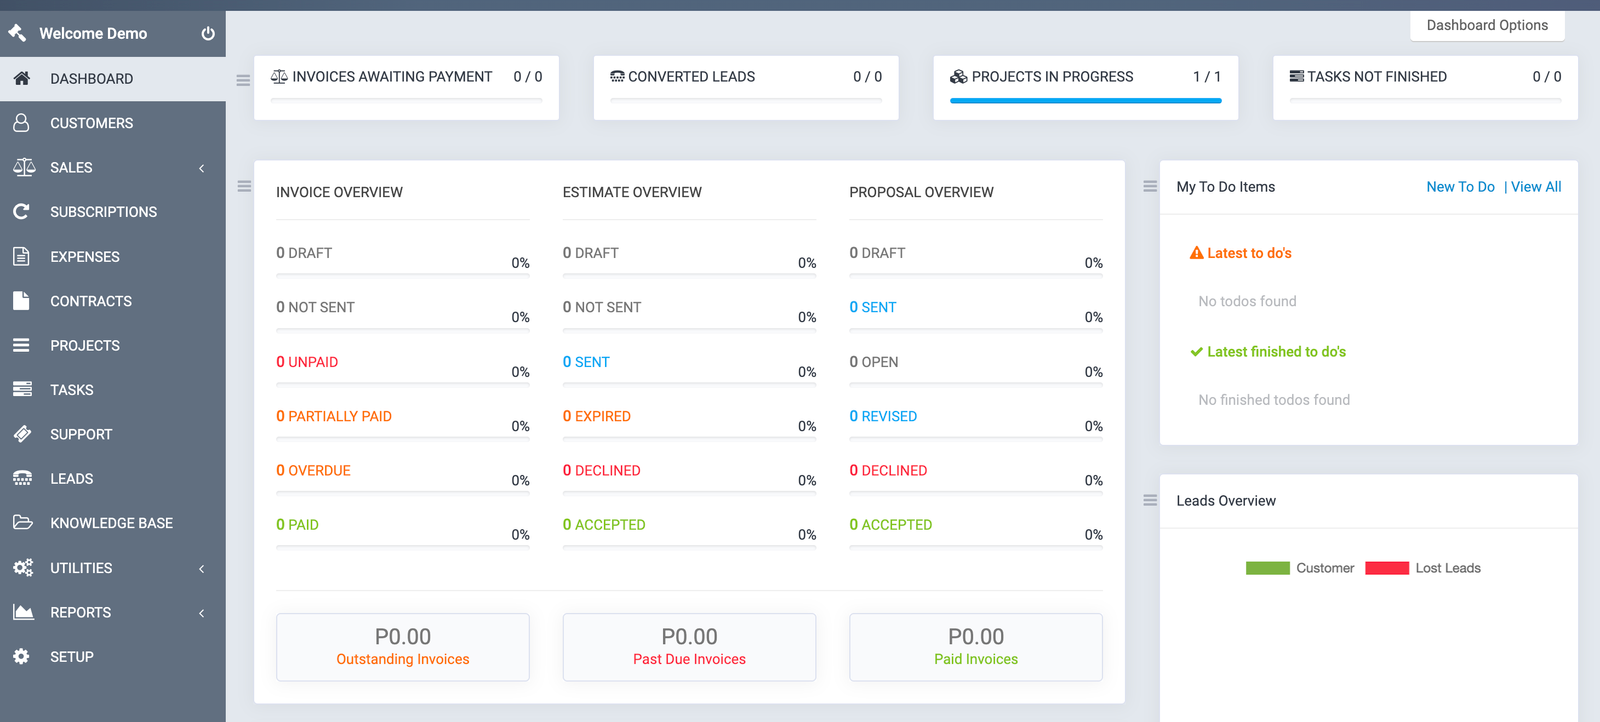Click the drag handle next to Leads Overview
The image size is (1600, 722).
coord(1150,500)
